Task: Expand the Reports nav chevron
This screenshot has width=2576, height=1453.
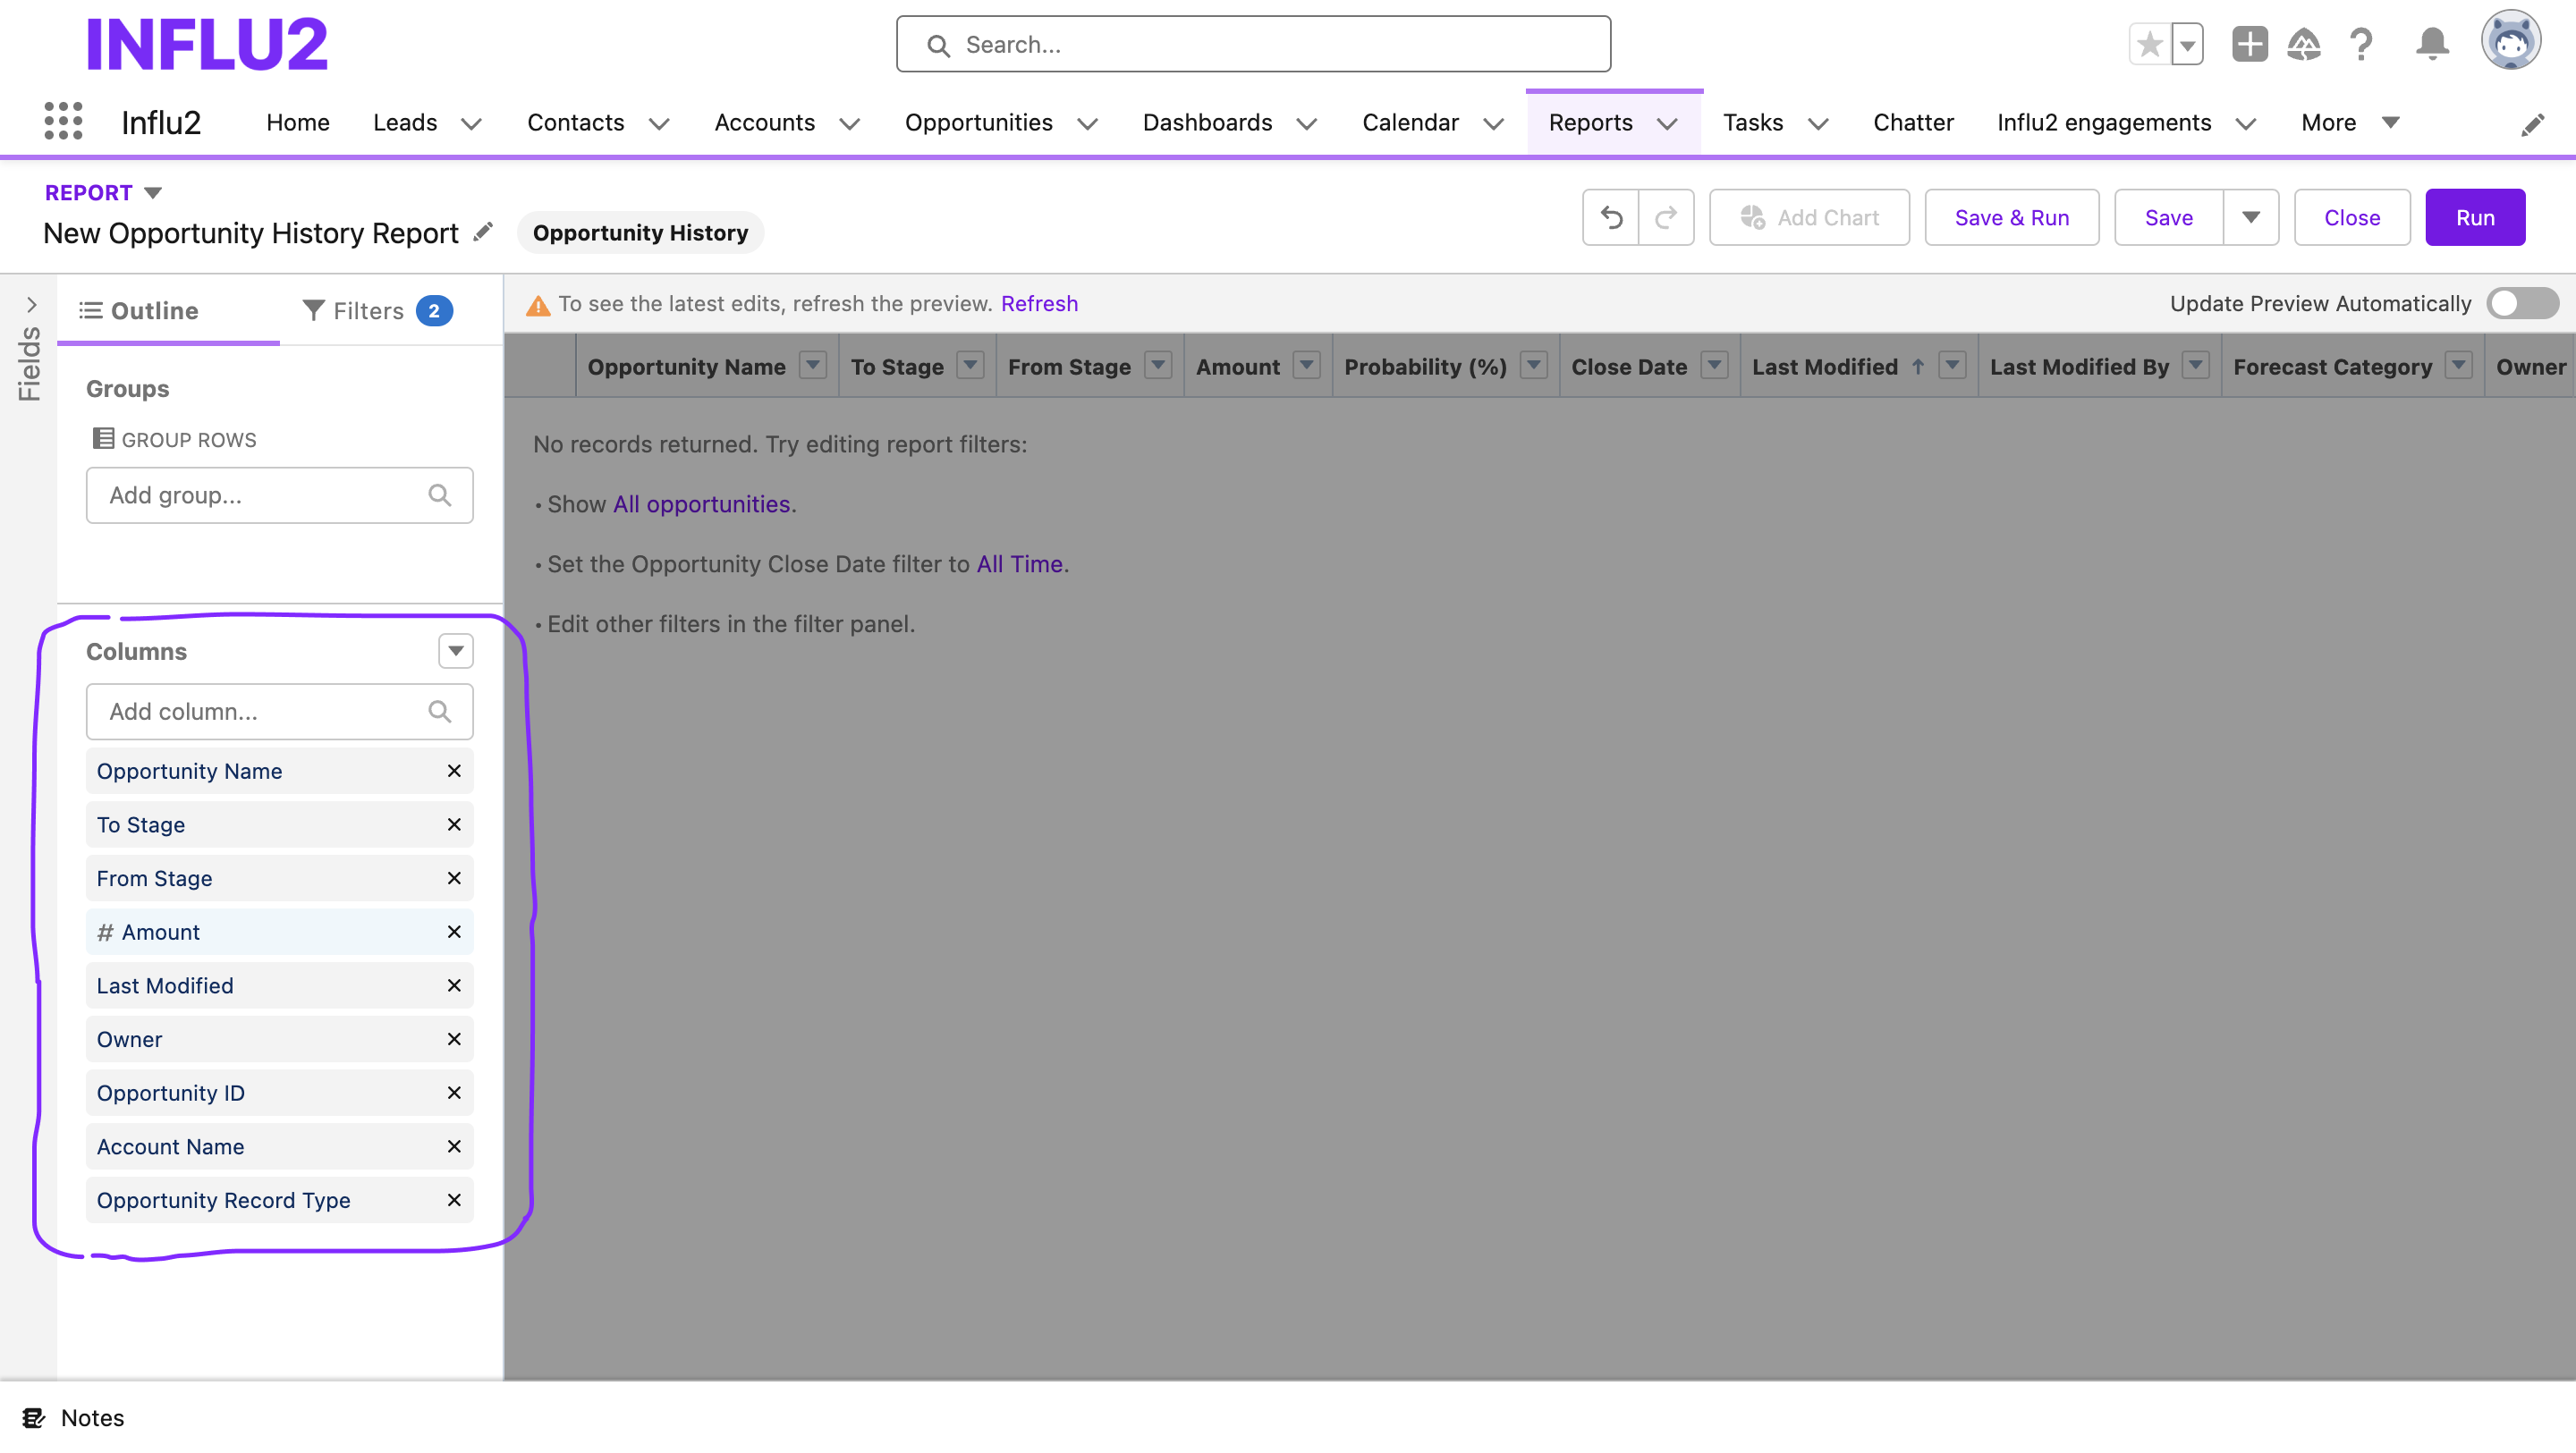Action: [x=1666, y=124]
